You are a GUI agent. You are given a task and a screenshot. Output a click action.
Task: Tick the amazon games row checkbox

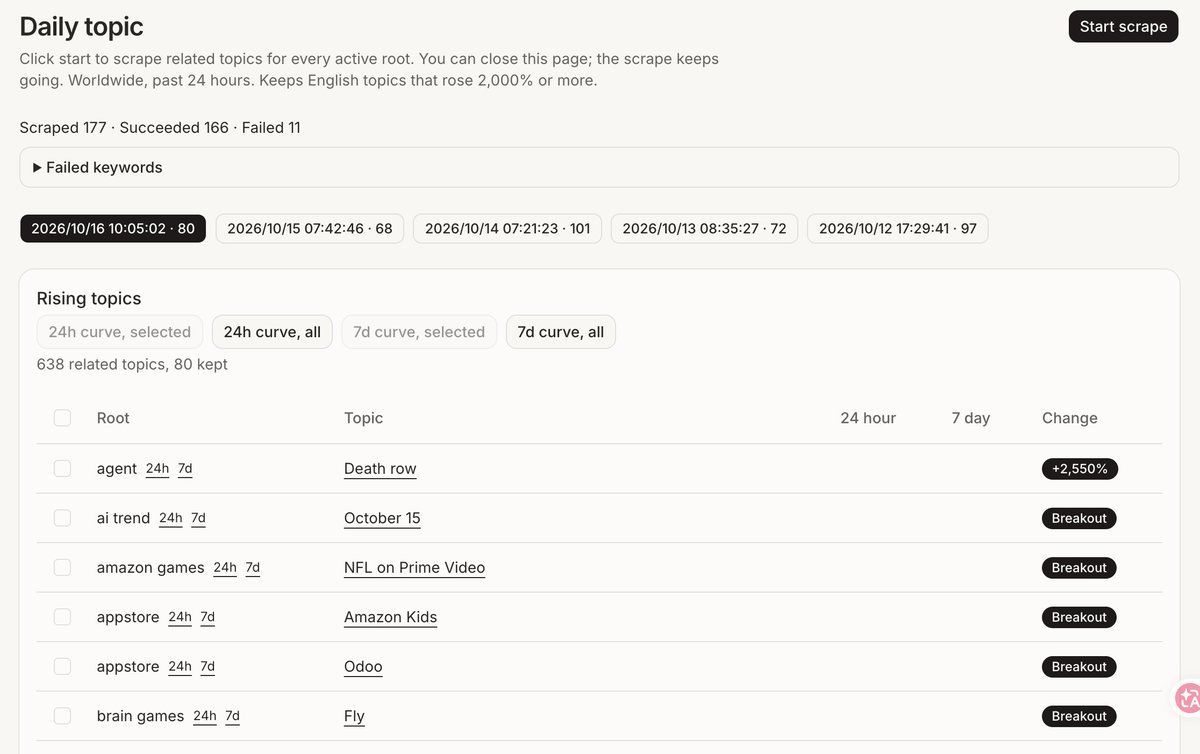62,567
